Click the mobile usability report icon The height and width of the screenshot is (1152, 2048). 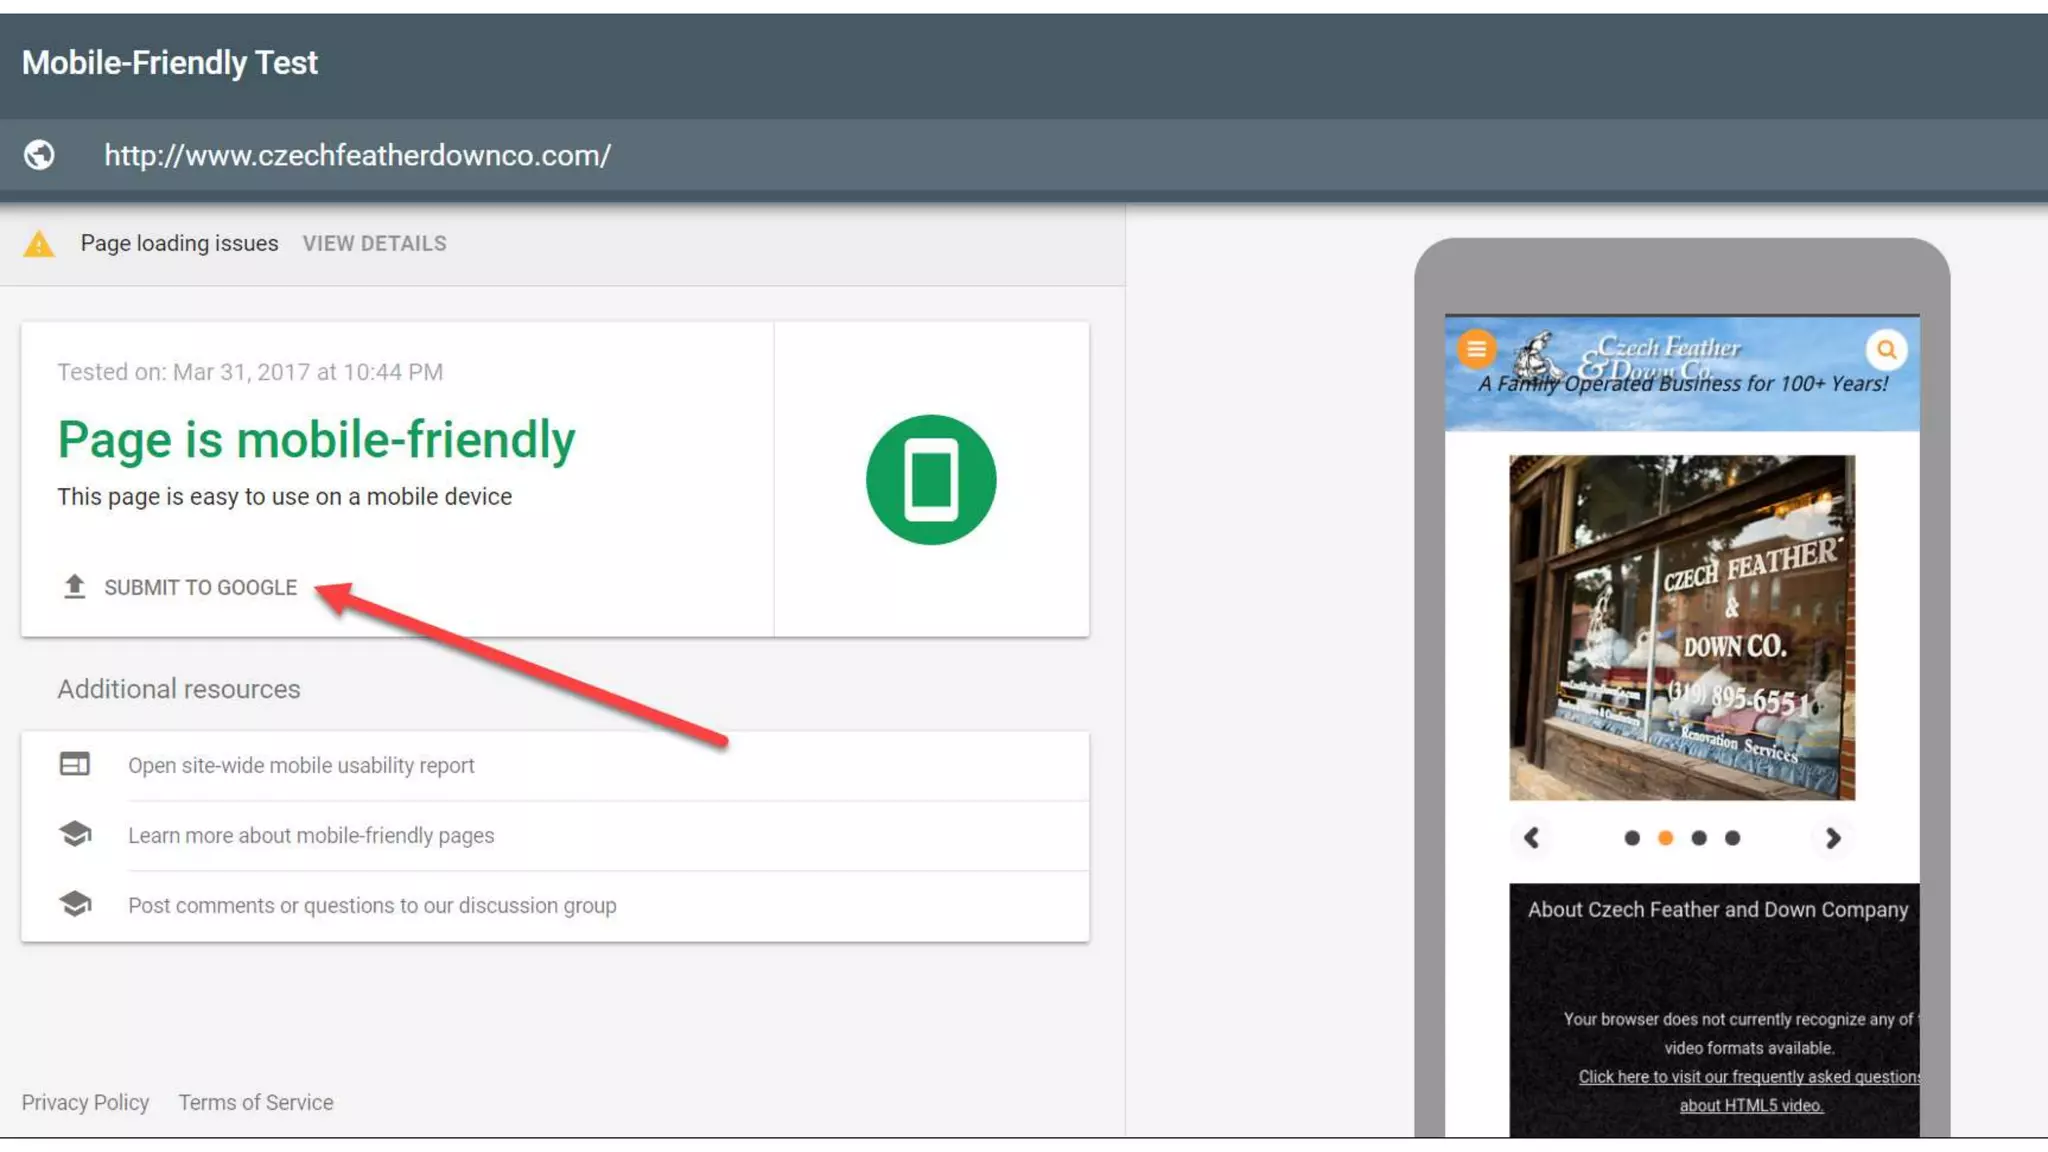pos(74,765)
